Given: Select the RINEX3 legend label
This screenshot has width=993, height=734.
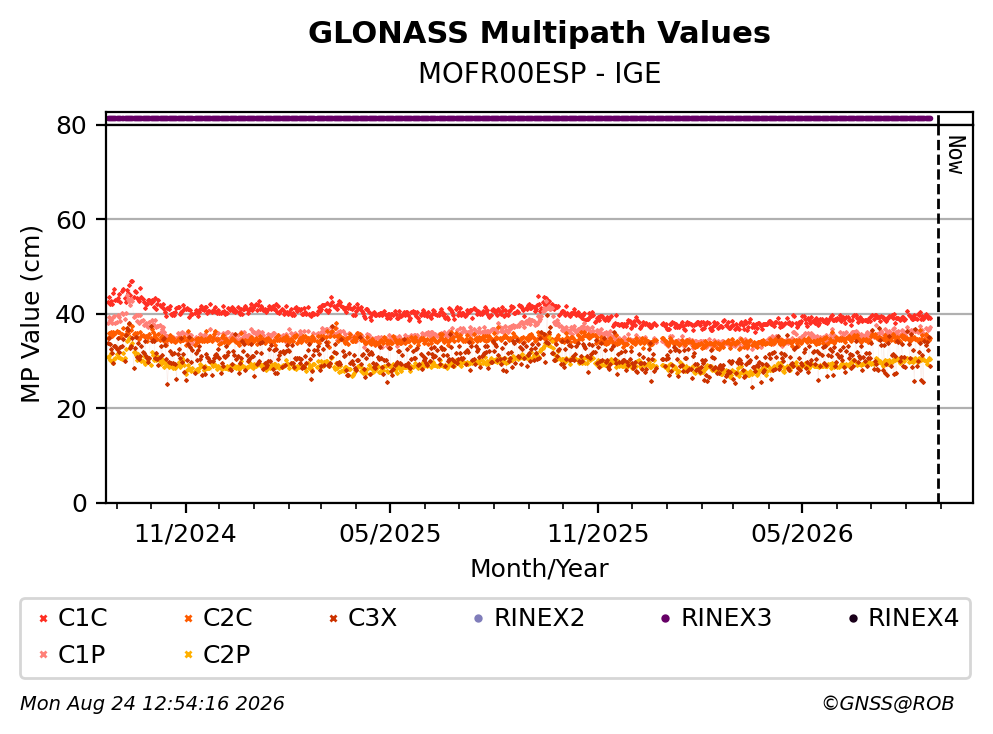Looking at the screenshot, I should point(726,617).
